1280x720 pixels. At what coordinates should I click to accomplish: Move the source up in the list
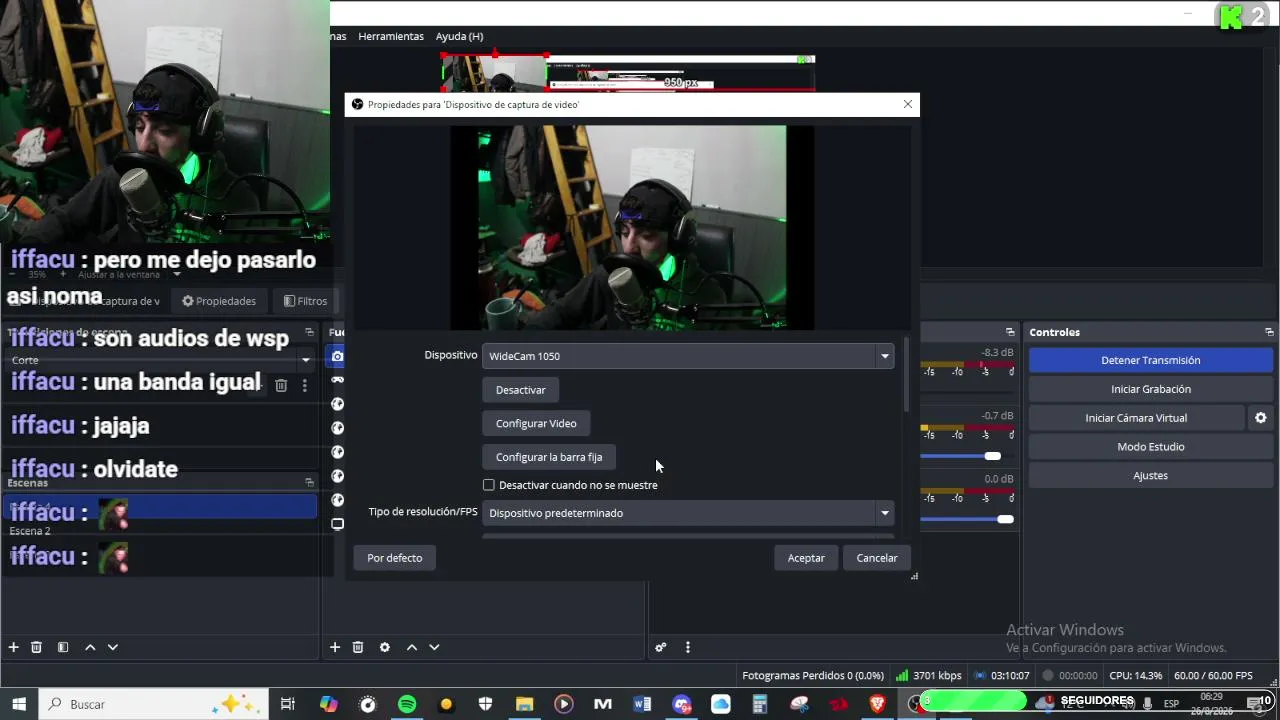click(411, 647)
